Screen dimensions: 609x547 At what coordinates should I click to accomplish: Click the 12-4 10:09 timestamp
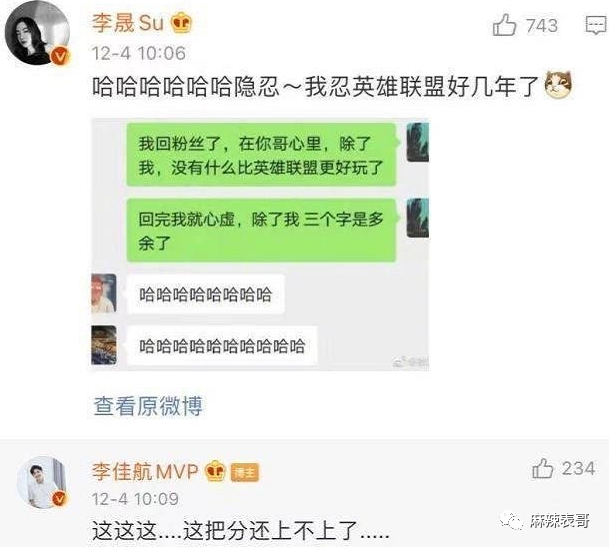[136, 499]
